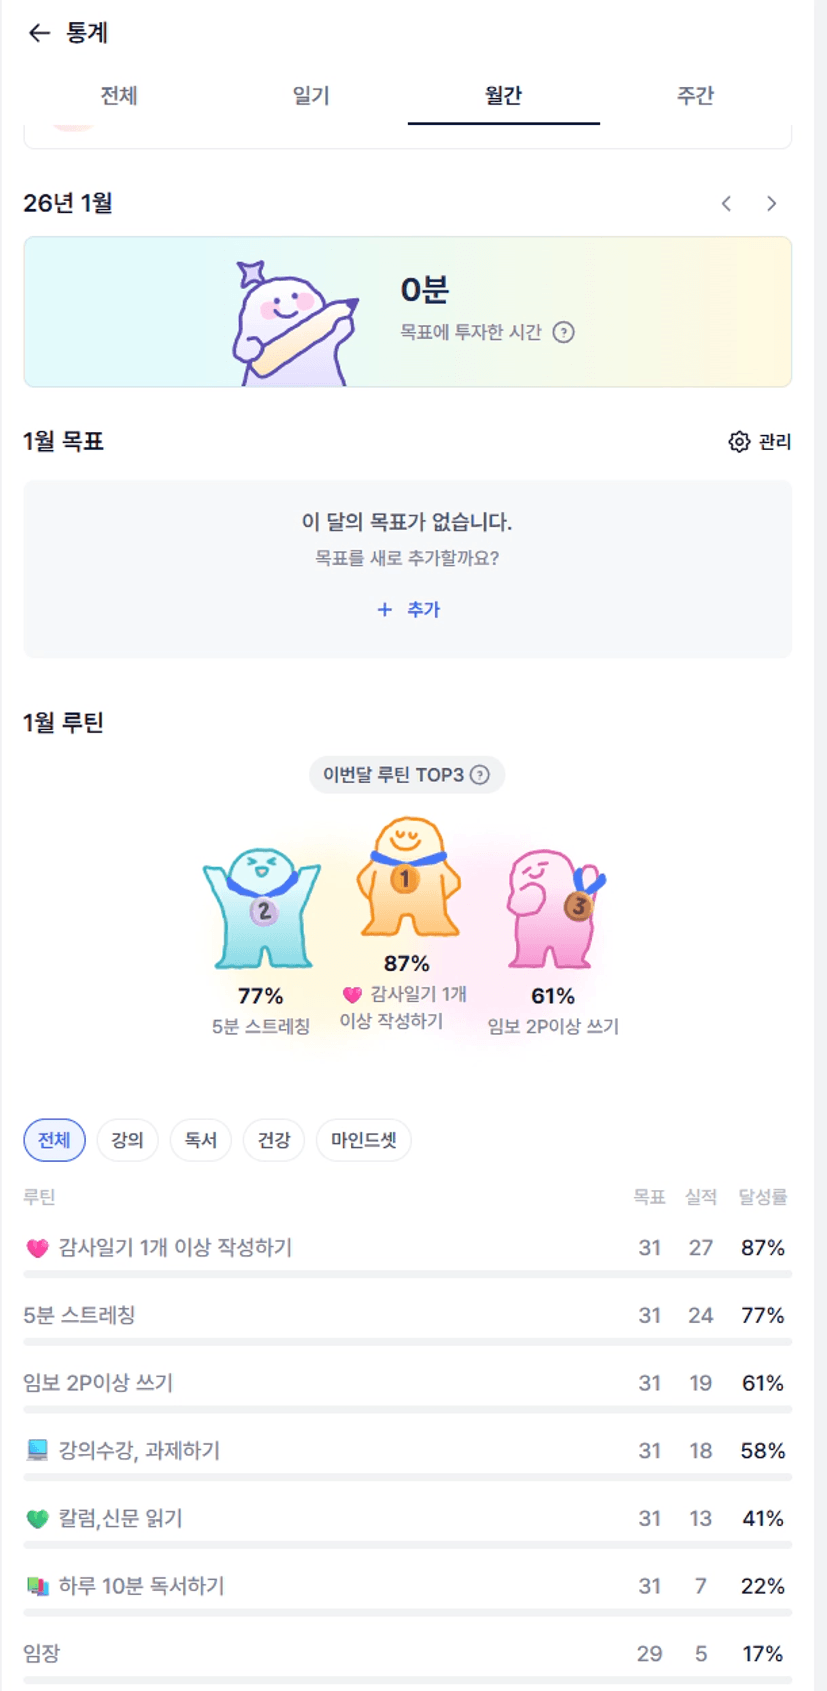827x1691 pixels.
Task: Select the 마인드셋 routine filter chip
Action: click(x=364, y=1140)
